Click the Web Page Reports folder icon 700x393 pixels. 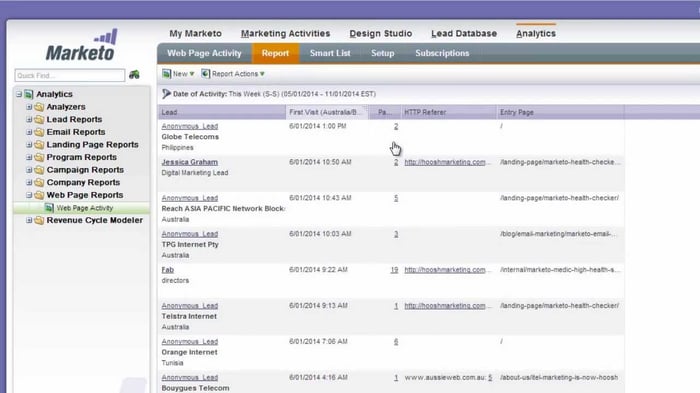39,195
